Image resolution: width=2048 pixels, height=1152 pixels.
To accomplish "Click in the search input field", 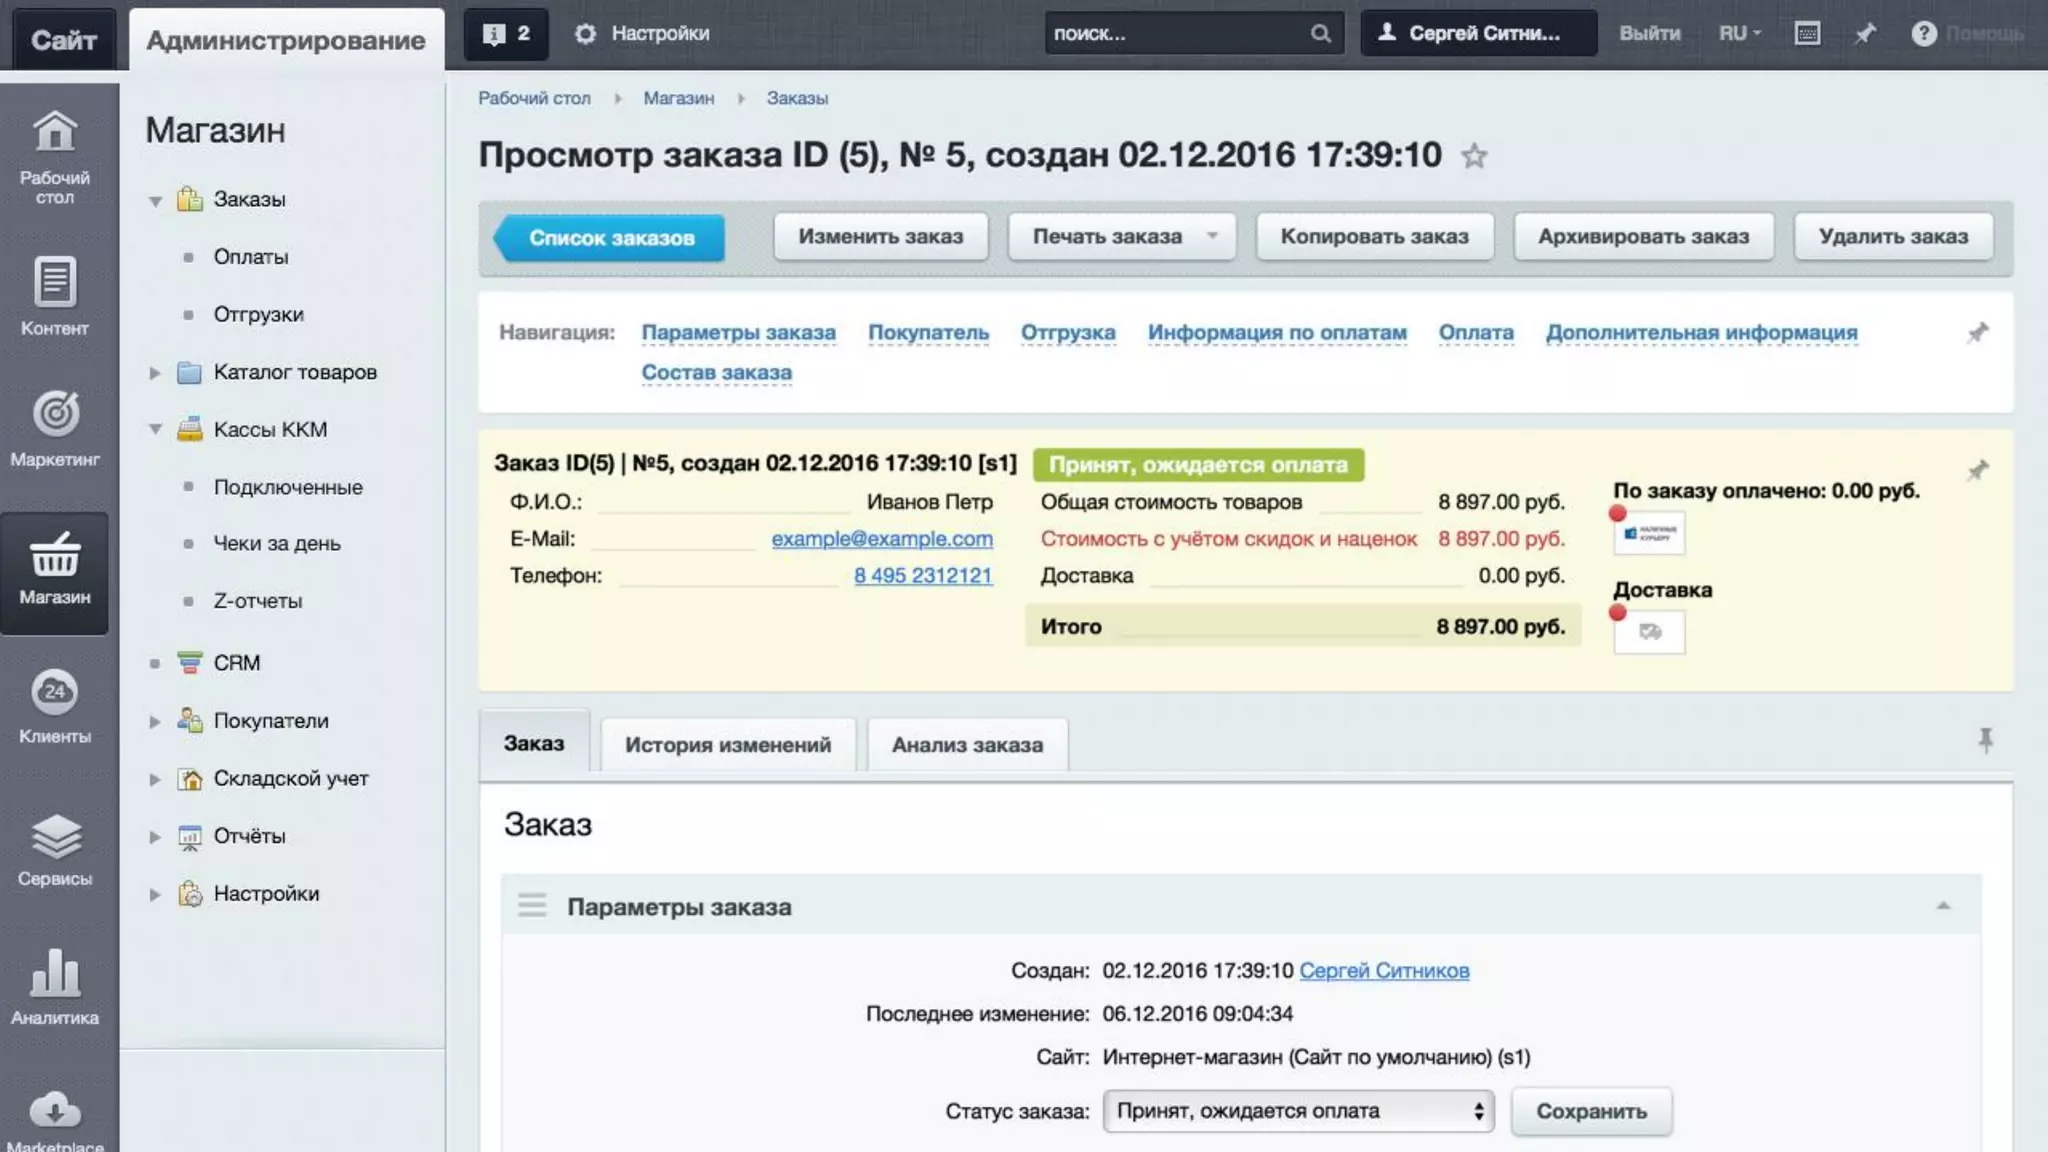I will pyautogui.click(x=1175, y=34).
